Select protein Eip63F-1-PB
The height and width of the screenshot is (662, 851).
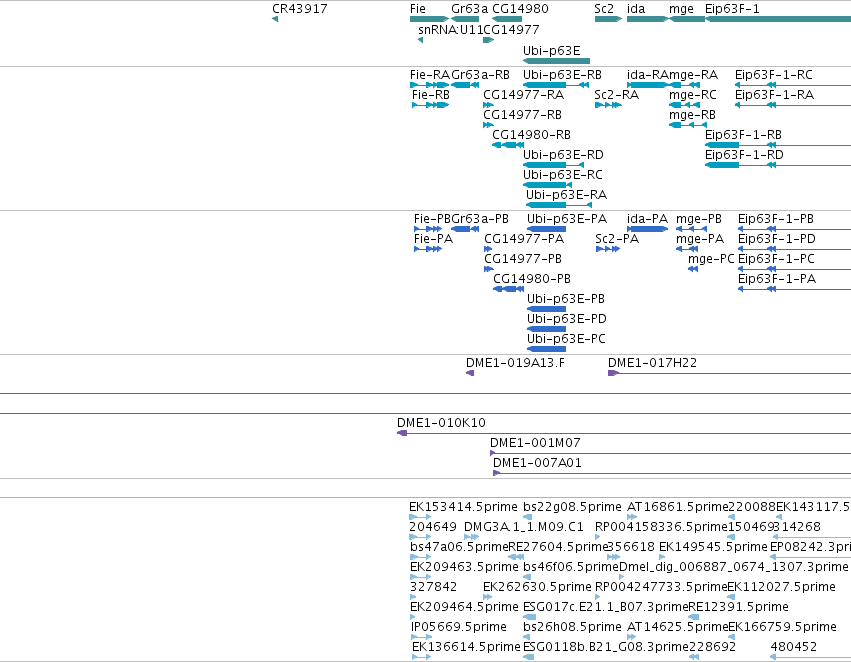(x=794, y=229)
